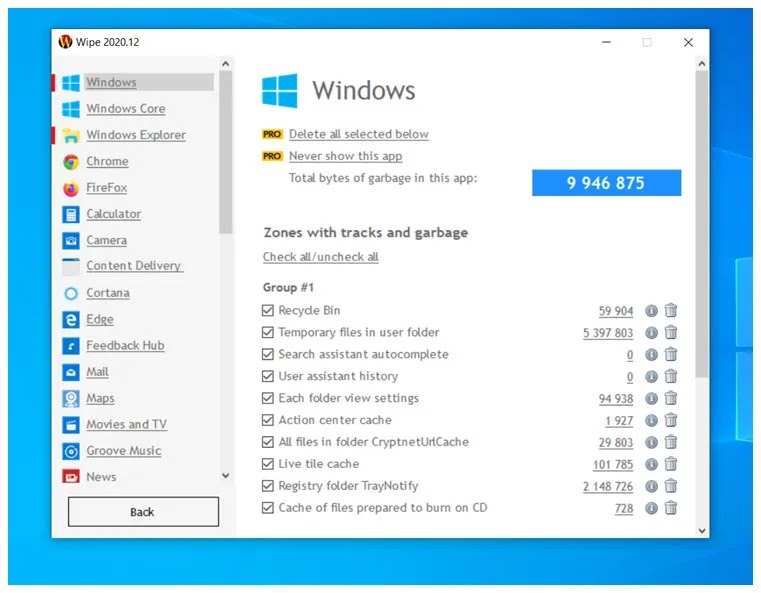
Task: Delete Recycle Bin using its trash icon
Action: 671,310
